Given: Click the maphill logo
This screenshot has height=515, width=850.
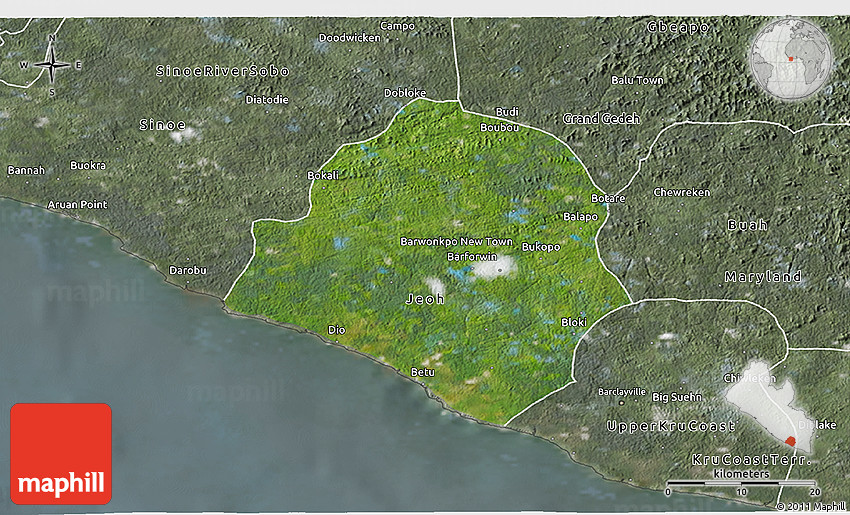Looking at the screenshot, I should click(61, 453).
